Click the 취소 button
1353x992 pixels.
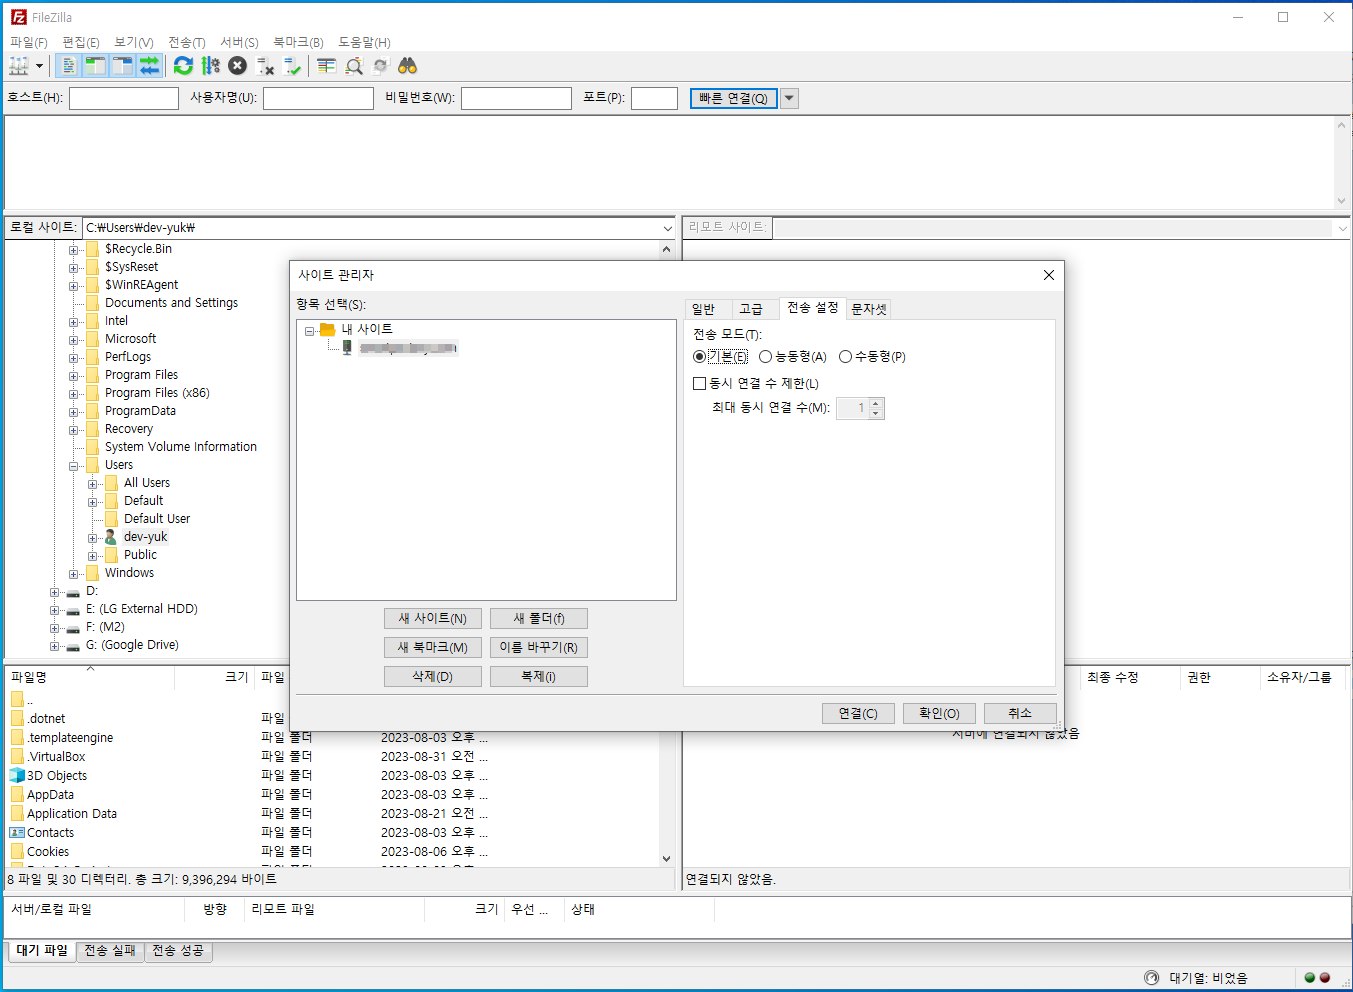click(1020, 713)
